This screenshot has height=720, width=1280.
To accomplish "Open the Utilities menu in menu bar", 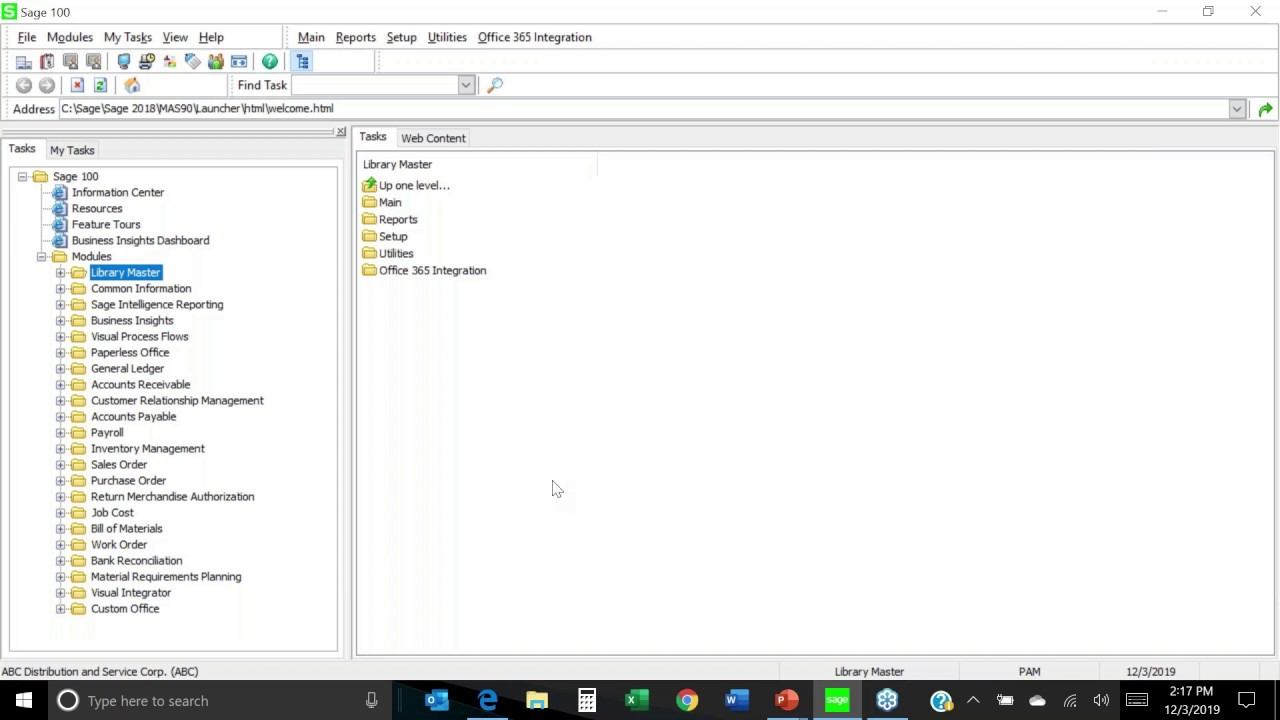I will (447, 37).
